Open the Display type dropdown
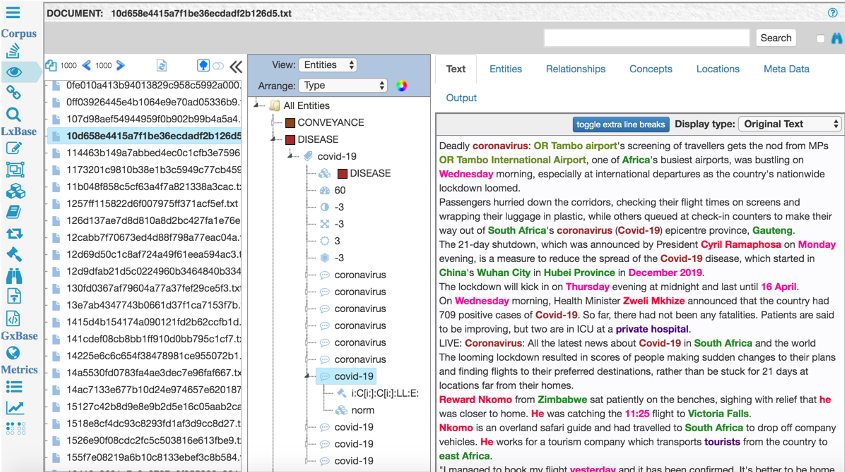The width and height of the screenshot is (845, 472). click(789, 124)
